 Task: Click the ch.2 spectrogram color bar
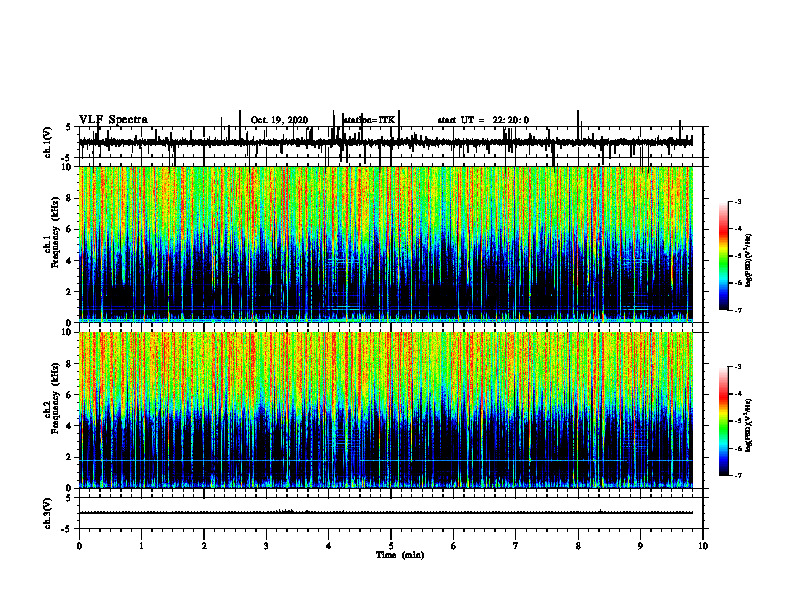click(723, 421)
